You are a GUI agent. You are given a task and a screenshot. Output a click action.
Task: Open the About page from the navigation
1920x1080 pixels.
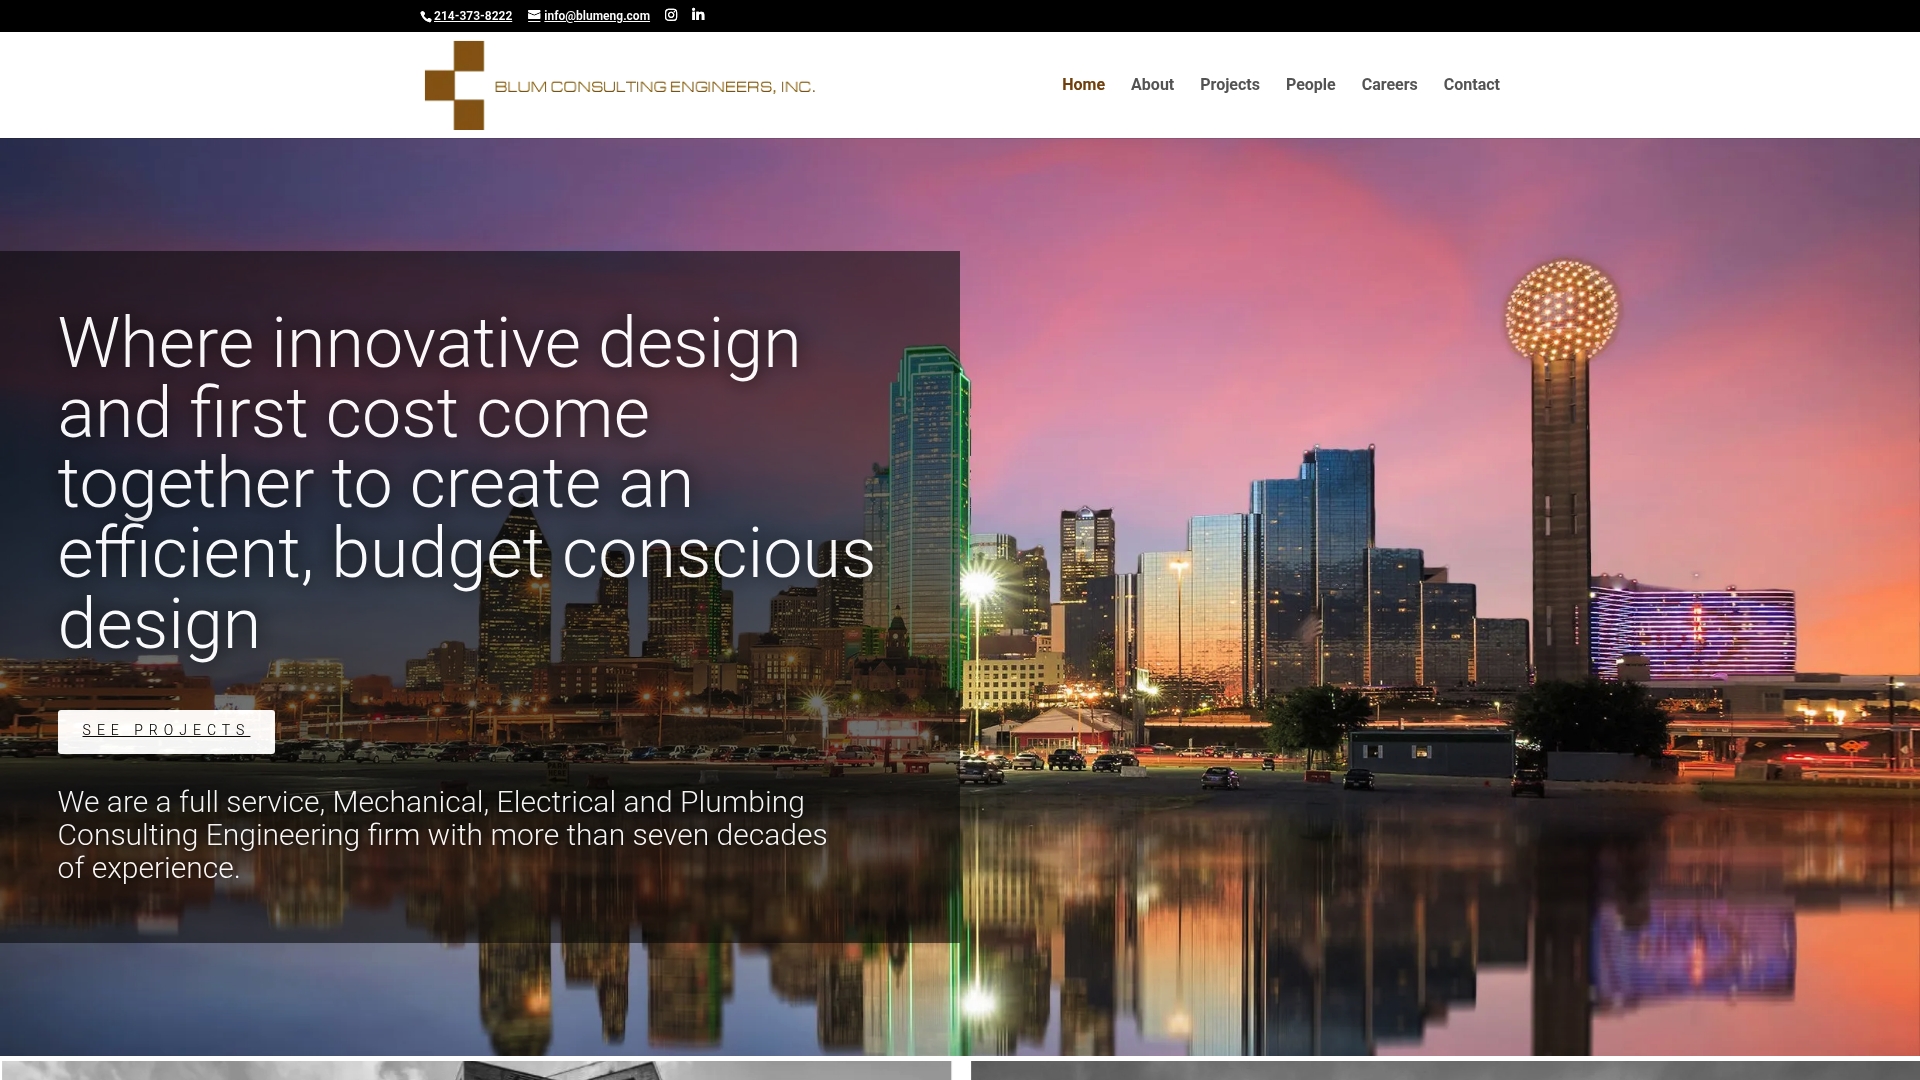pyautogui.click(x=1152, y=85)
